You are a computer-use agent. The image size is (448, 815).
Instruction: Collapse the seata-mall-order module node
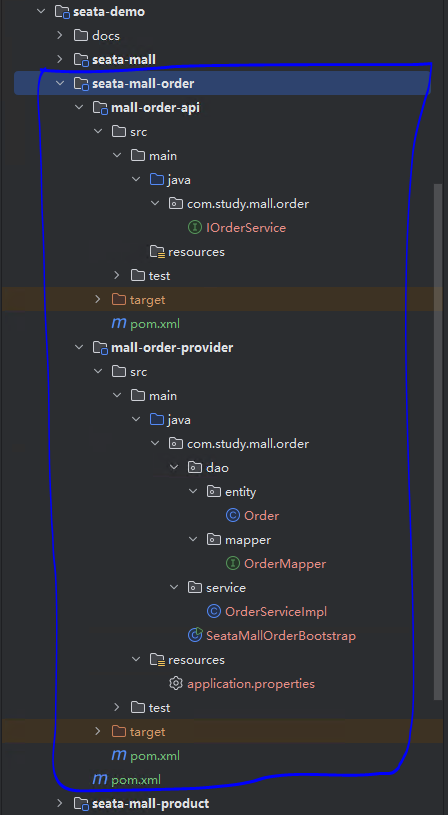60,83
